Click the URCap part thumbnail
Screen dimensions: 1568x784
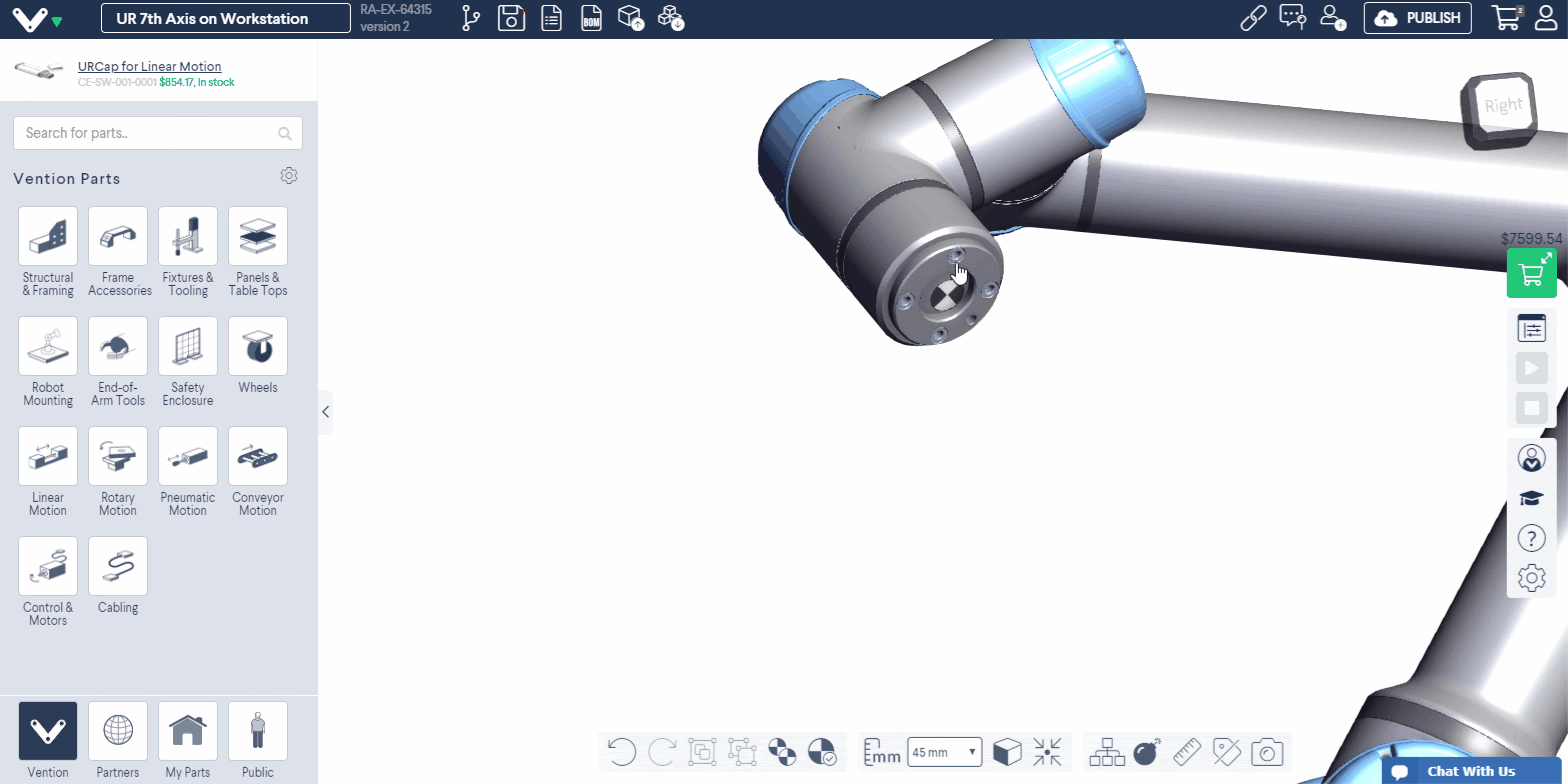pos(39,71)
